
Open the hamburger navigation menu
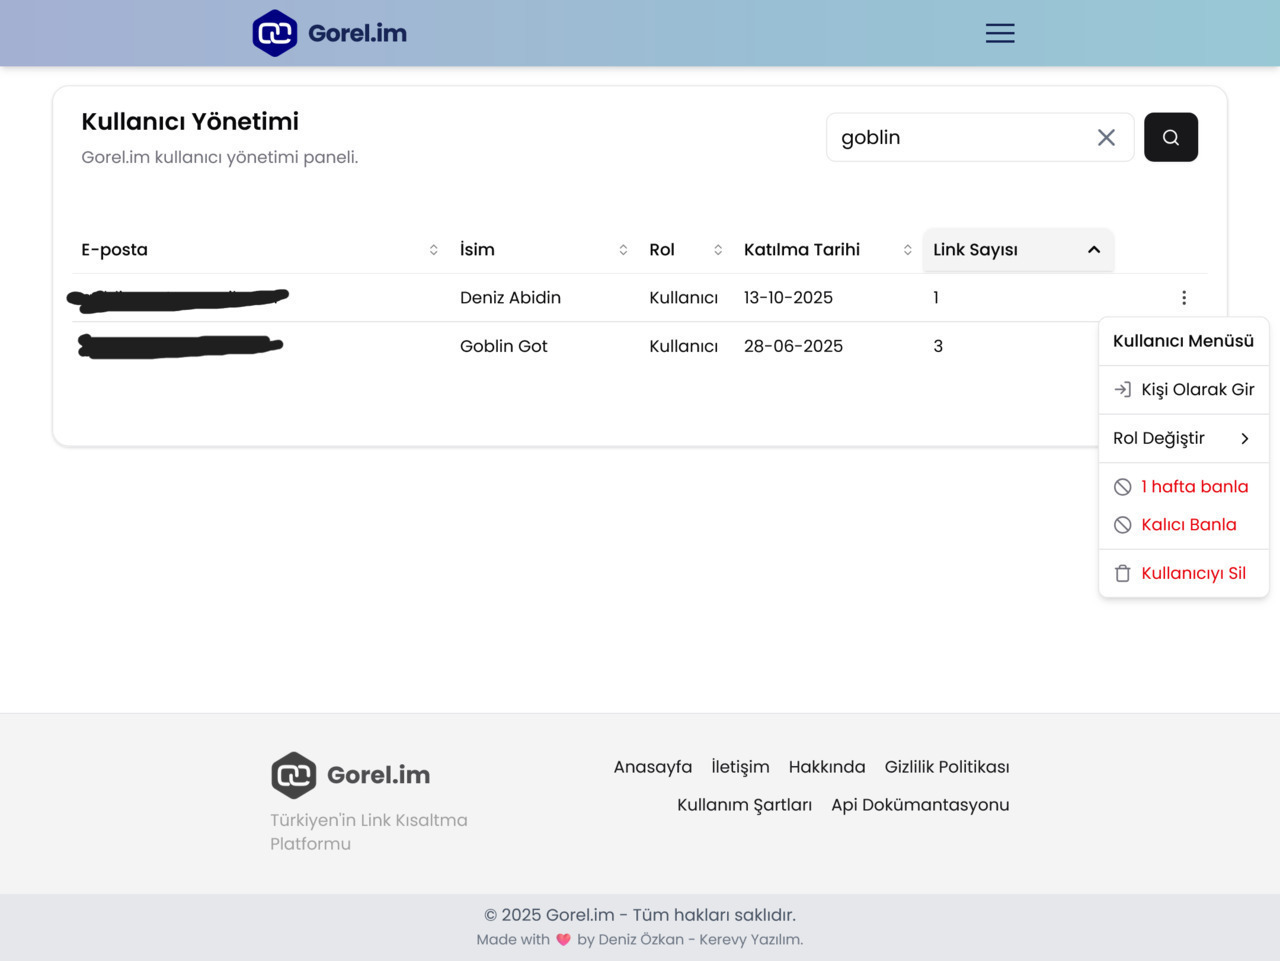tap(999, 32)
